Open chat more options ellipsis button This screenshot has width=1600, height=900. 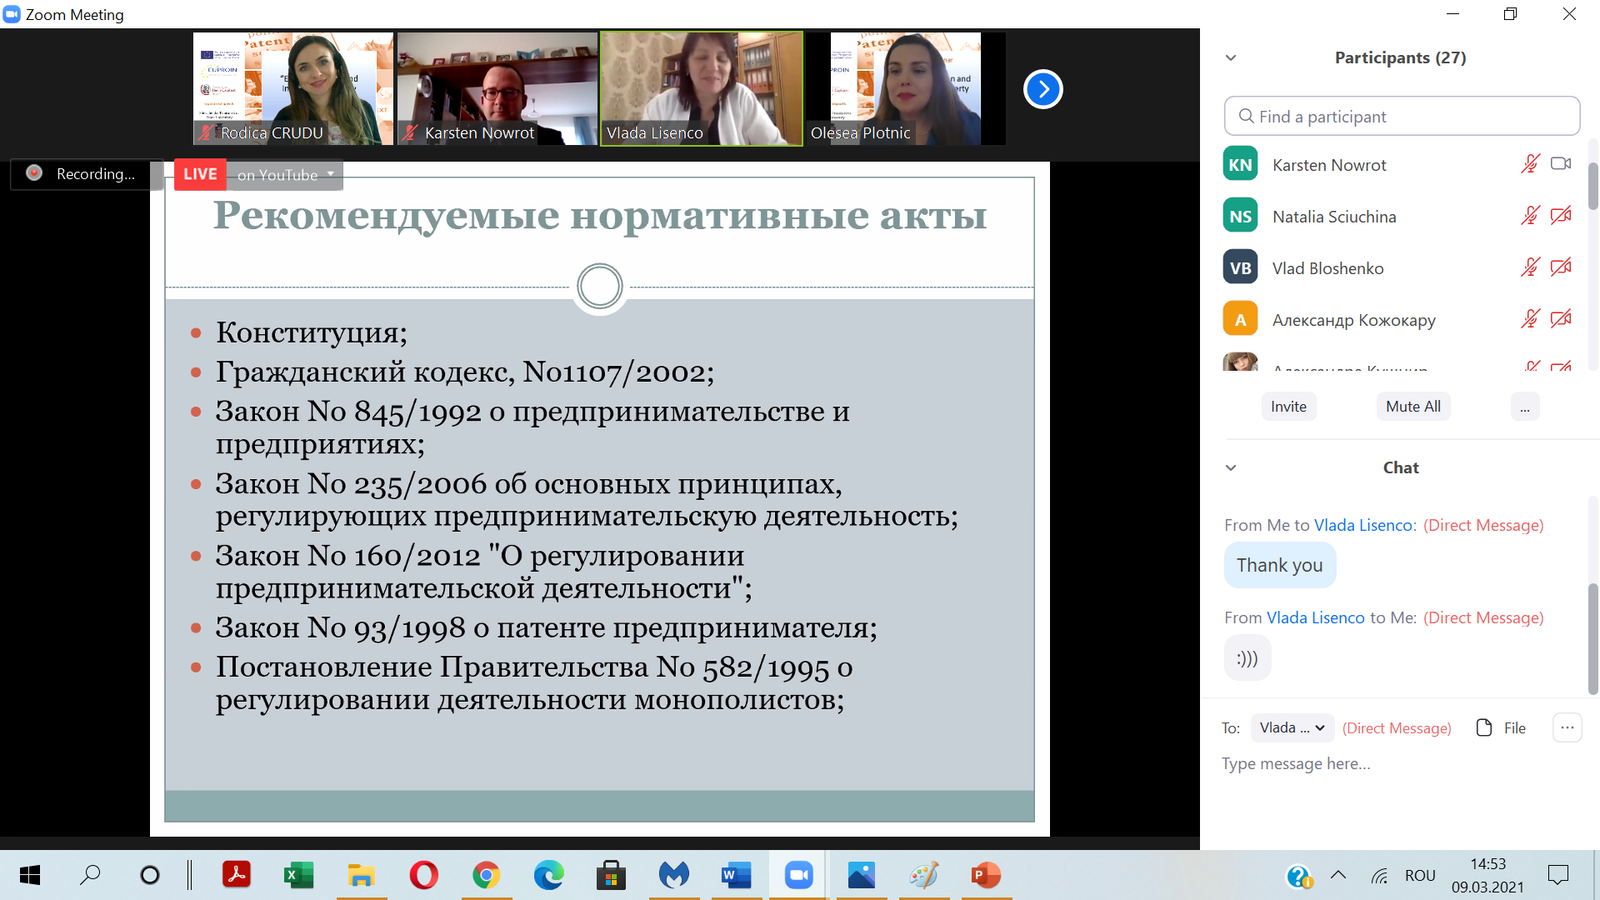tap(1567, 728)
